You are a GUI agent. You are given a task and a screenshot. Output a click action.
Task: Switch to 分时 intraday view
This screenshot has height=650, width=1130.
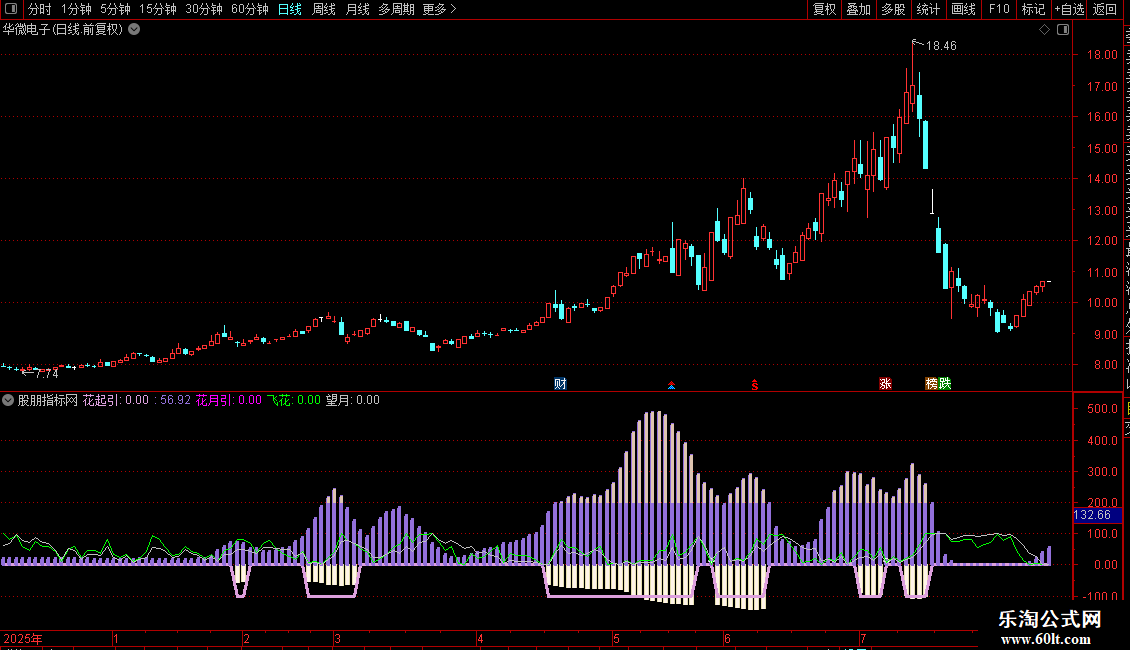pos(40,9)
